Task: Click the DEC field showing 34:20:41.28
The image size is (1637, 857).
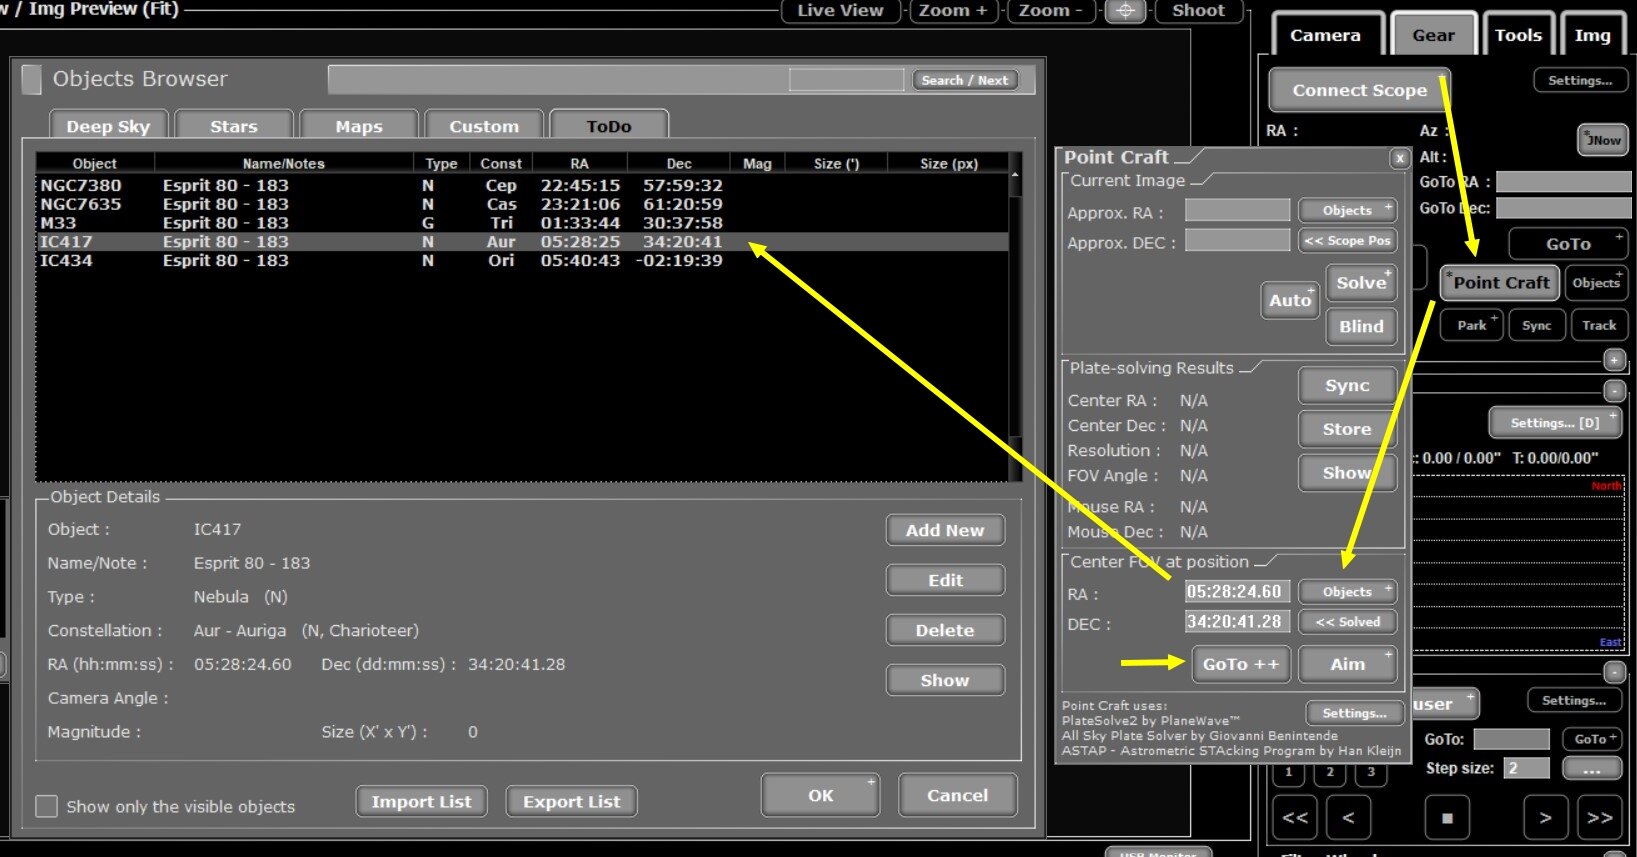Action: point(1237,621)
